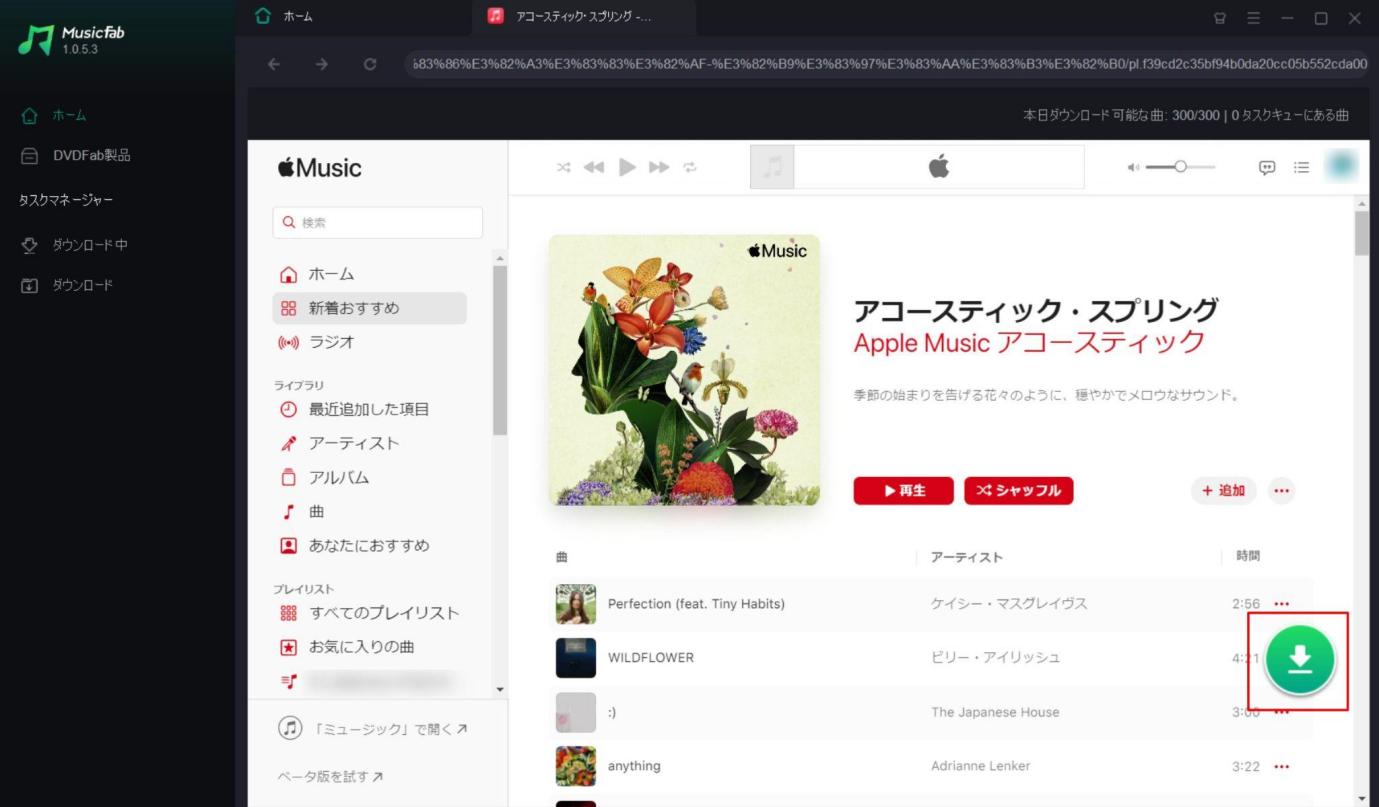
Task: Skip to previous track
Action: [594, 167]
